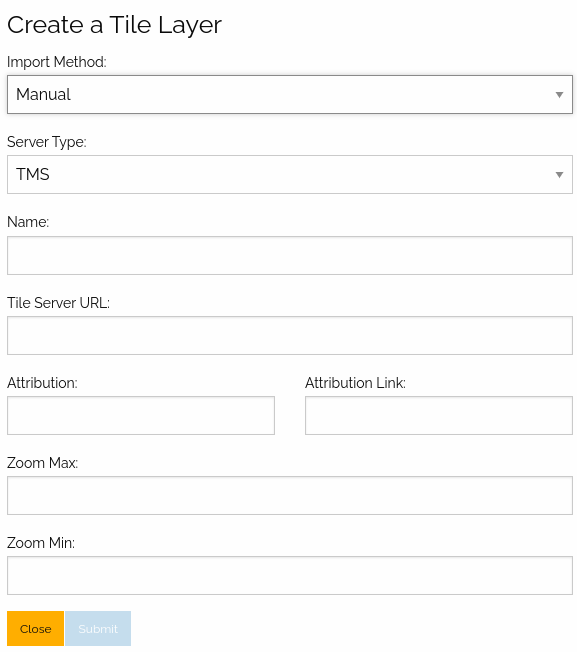The width and height of the screenshot is (577, 652).
Task: Open the Import Method dropdown
Action: [290, 94]
